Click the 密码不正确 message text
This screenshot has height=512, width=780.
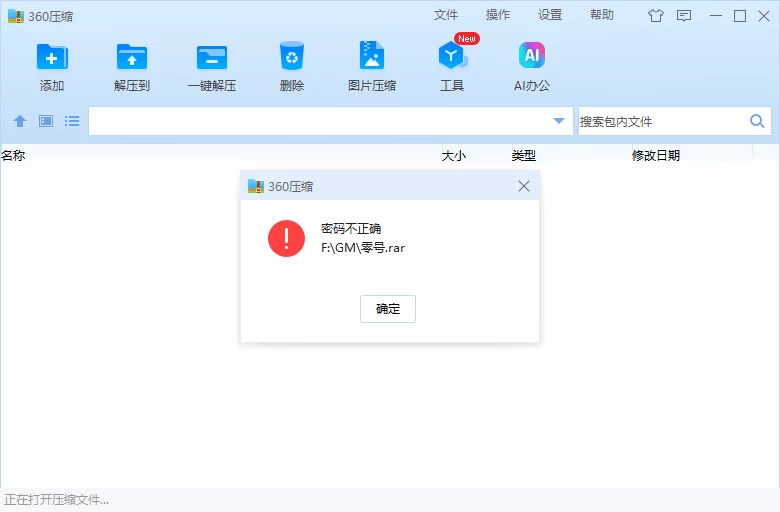(351, 229)
